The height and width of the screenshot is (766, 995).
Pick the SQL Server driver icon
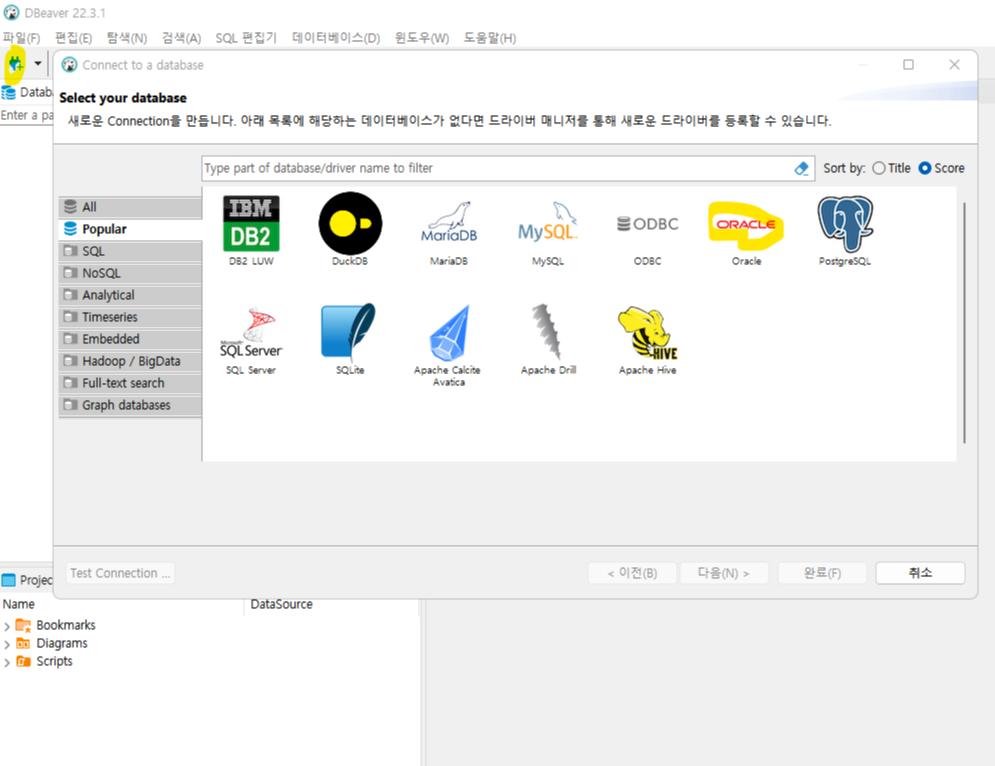[251, 333]
